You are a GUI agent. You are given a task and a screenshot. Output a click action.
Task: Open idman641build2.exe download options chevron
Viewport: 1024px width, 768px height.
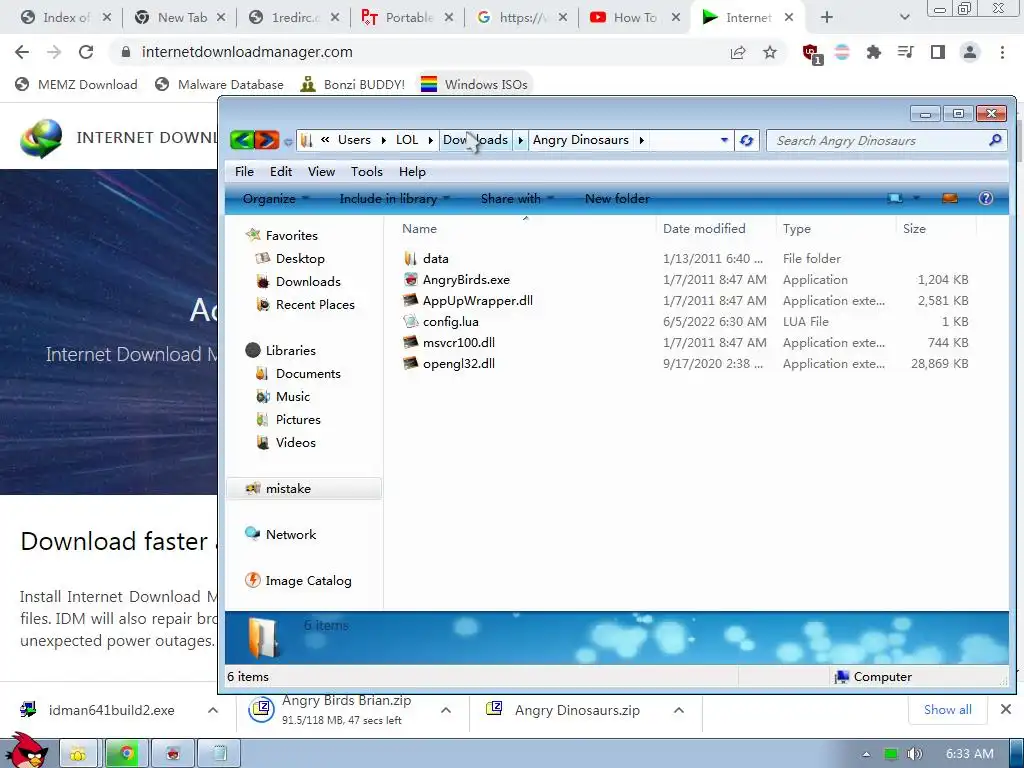[213, 710]
